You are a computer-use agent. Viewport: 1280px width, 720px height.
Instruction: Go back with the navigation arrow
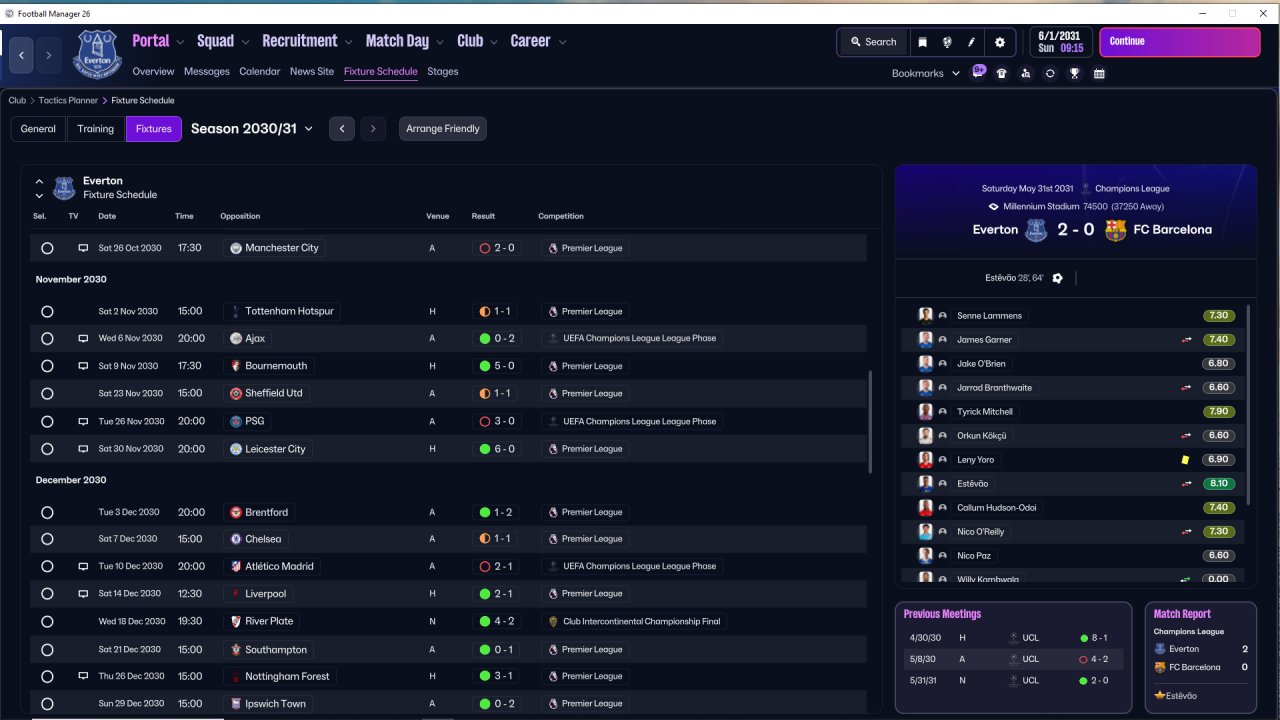click(x=22, y=56)
